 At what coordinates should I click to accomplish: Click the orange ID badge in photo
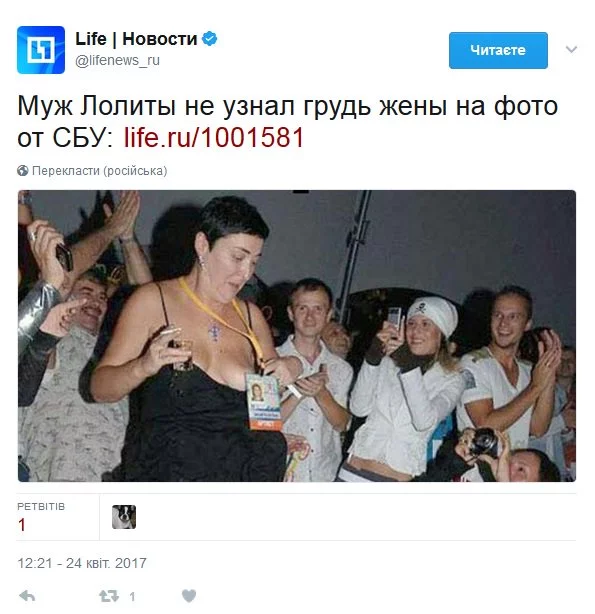(x=264, y=402)
